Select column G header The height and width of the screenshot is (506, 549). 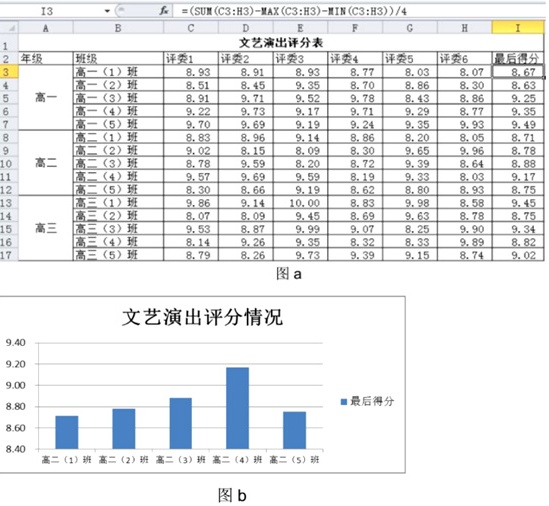click(x=410, y=28)
